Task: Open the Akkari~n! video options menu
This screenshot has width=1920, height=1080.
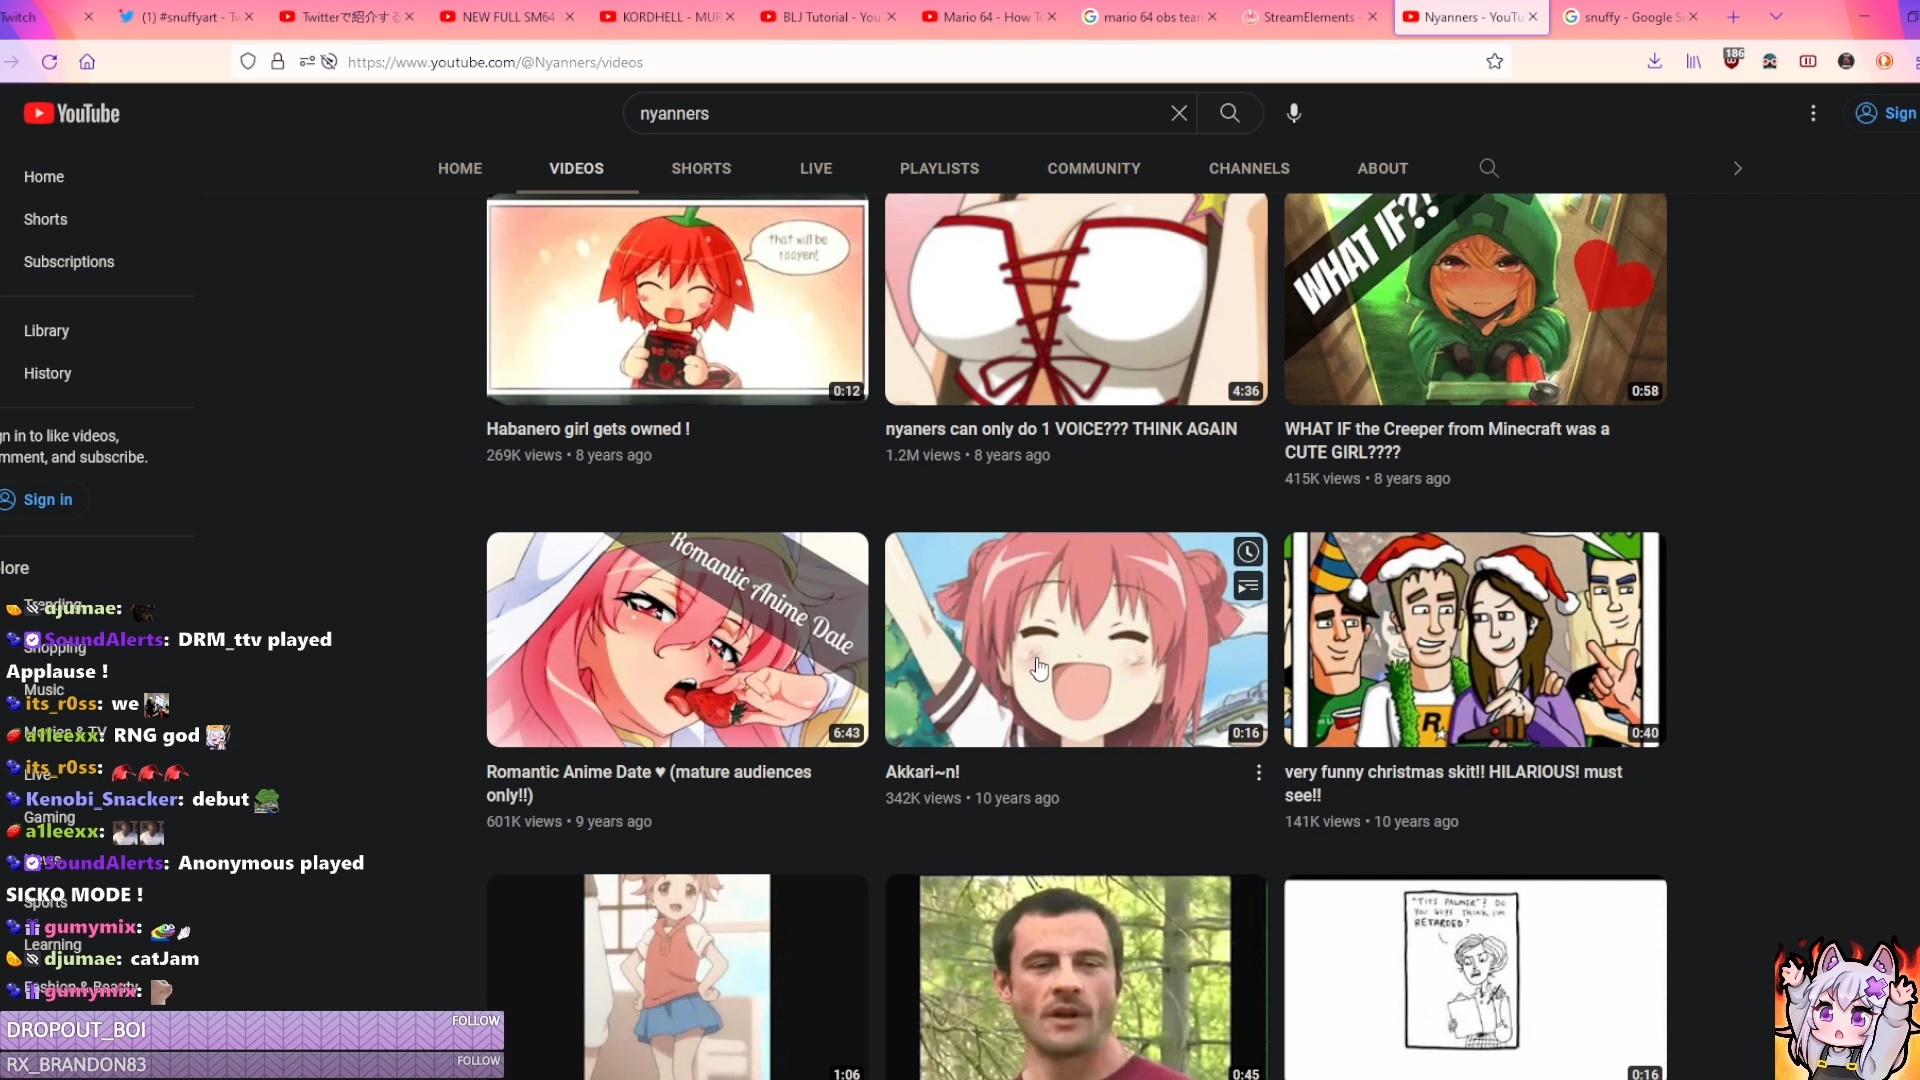Action: (x=1258, y=773)
